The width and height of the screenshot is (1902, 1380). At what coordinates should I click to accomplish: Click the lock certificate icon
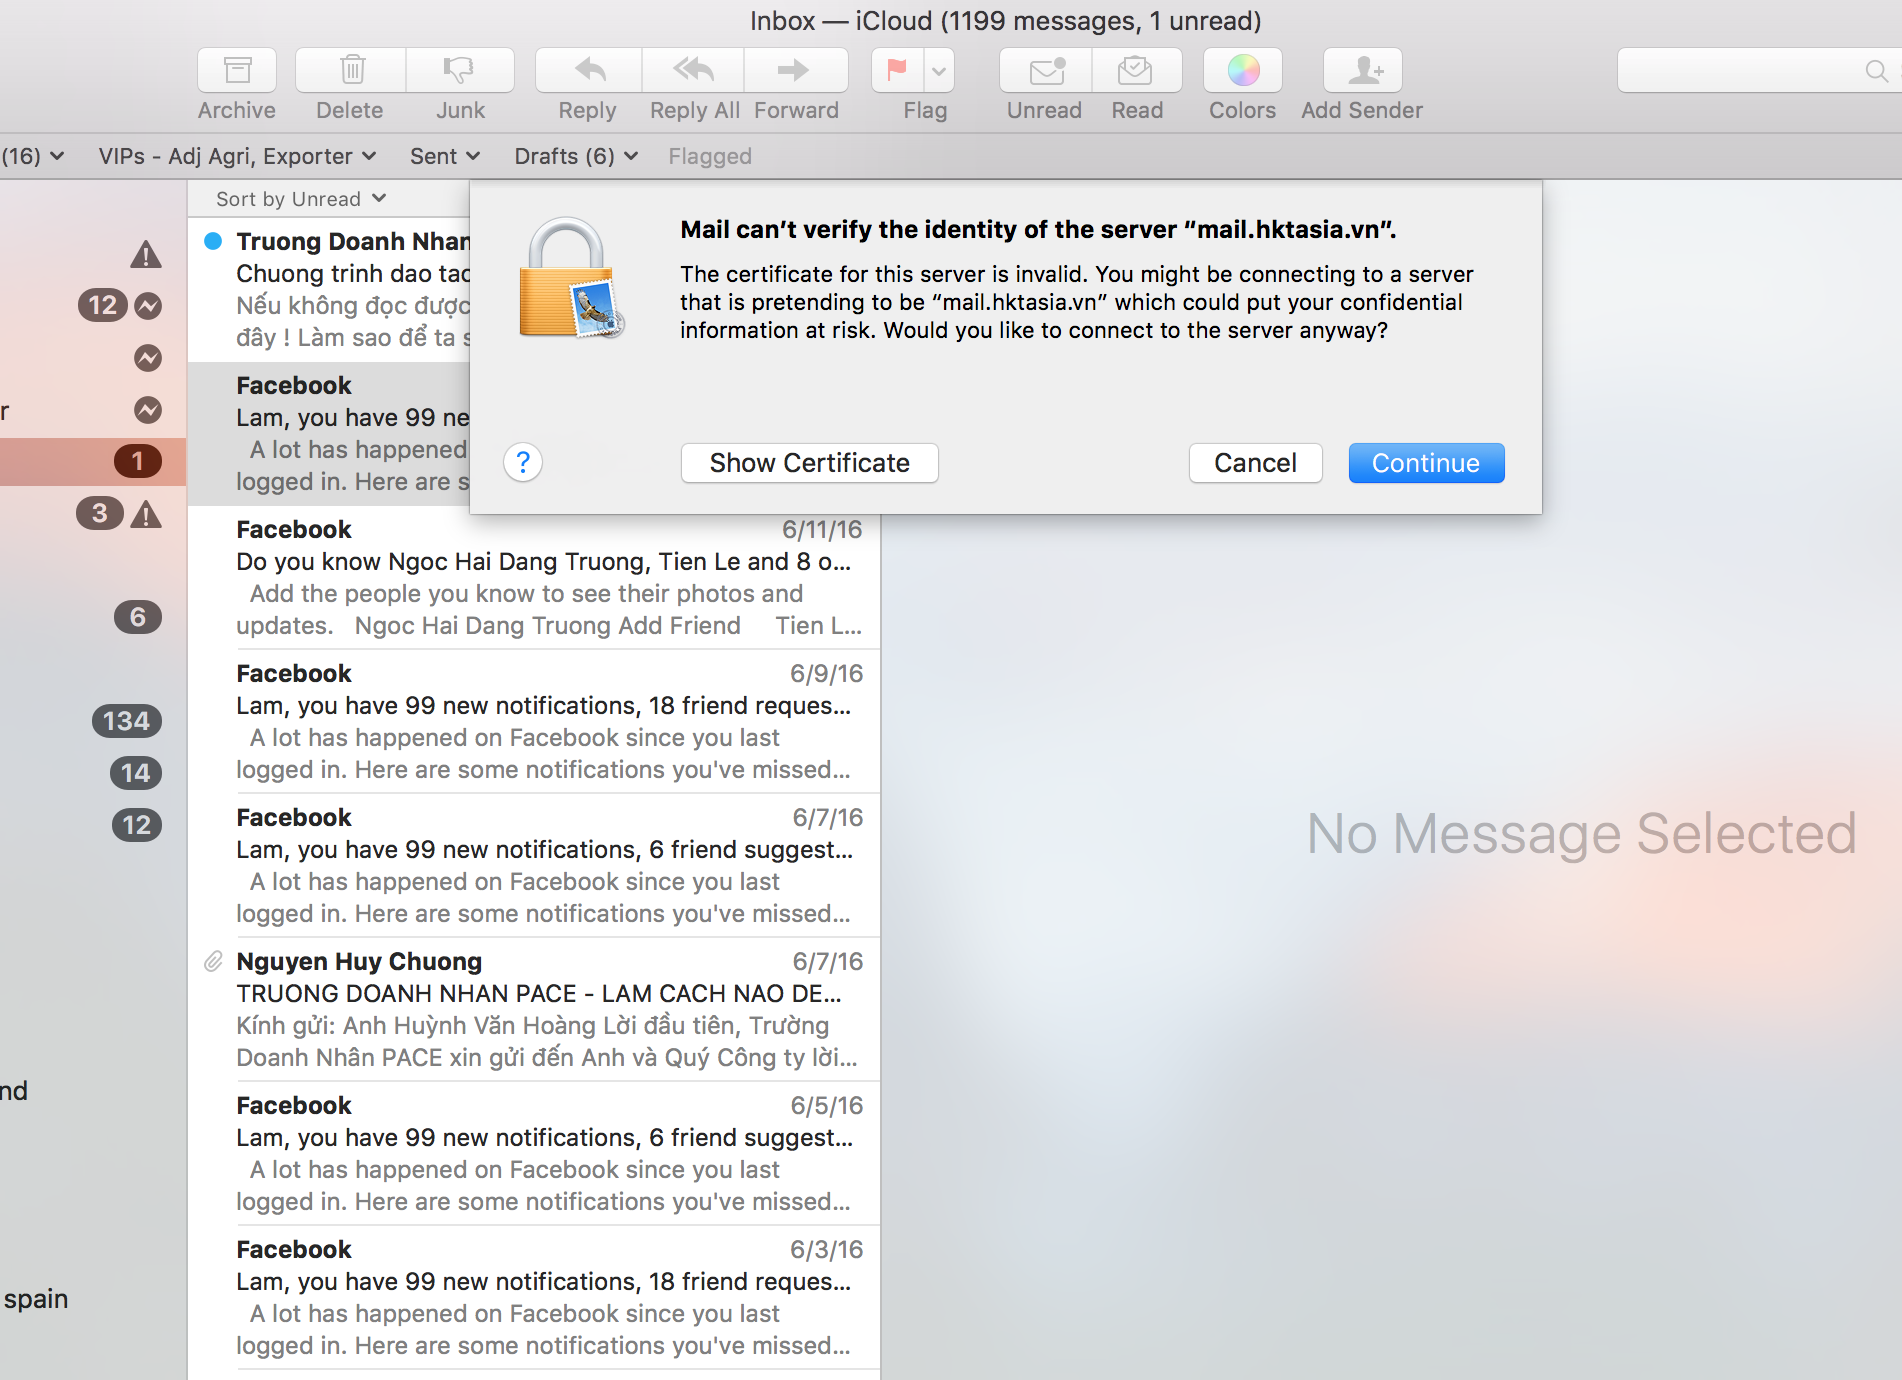pos(572,279)
